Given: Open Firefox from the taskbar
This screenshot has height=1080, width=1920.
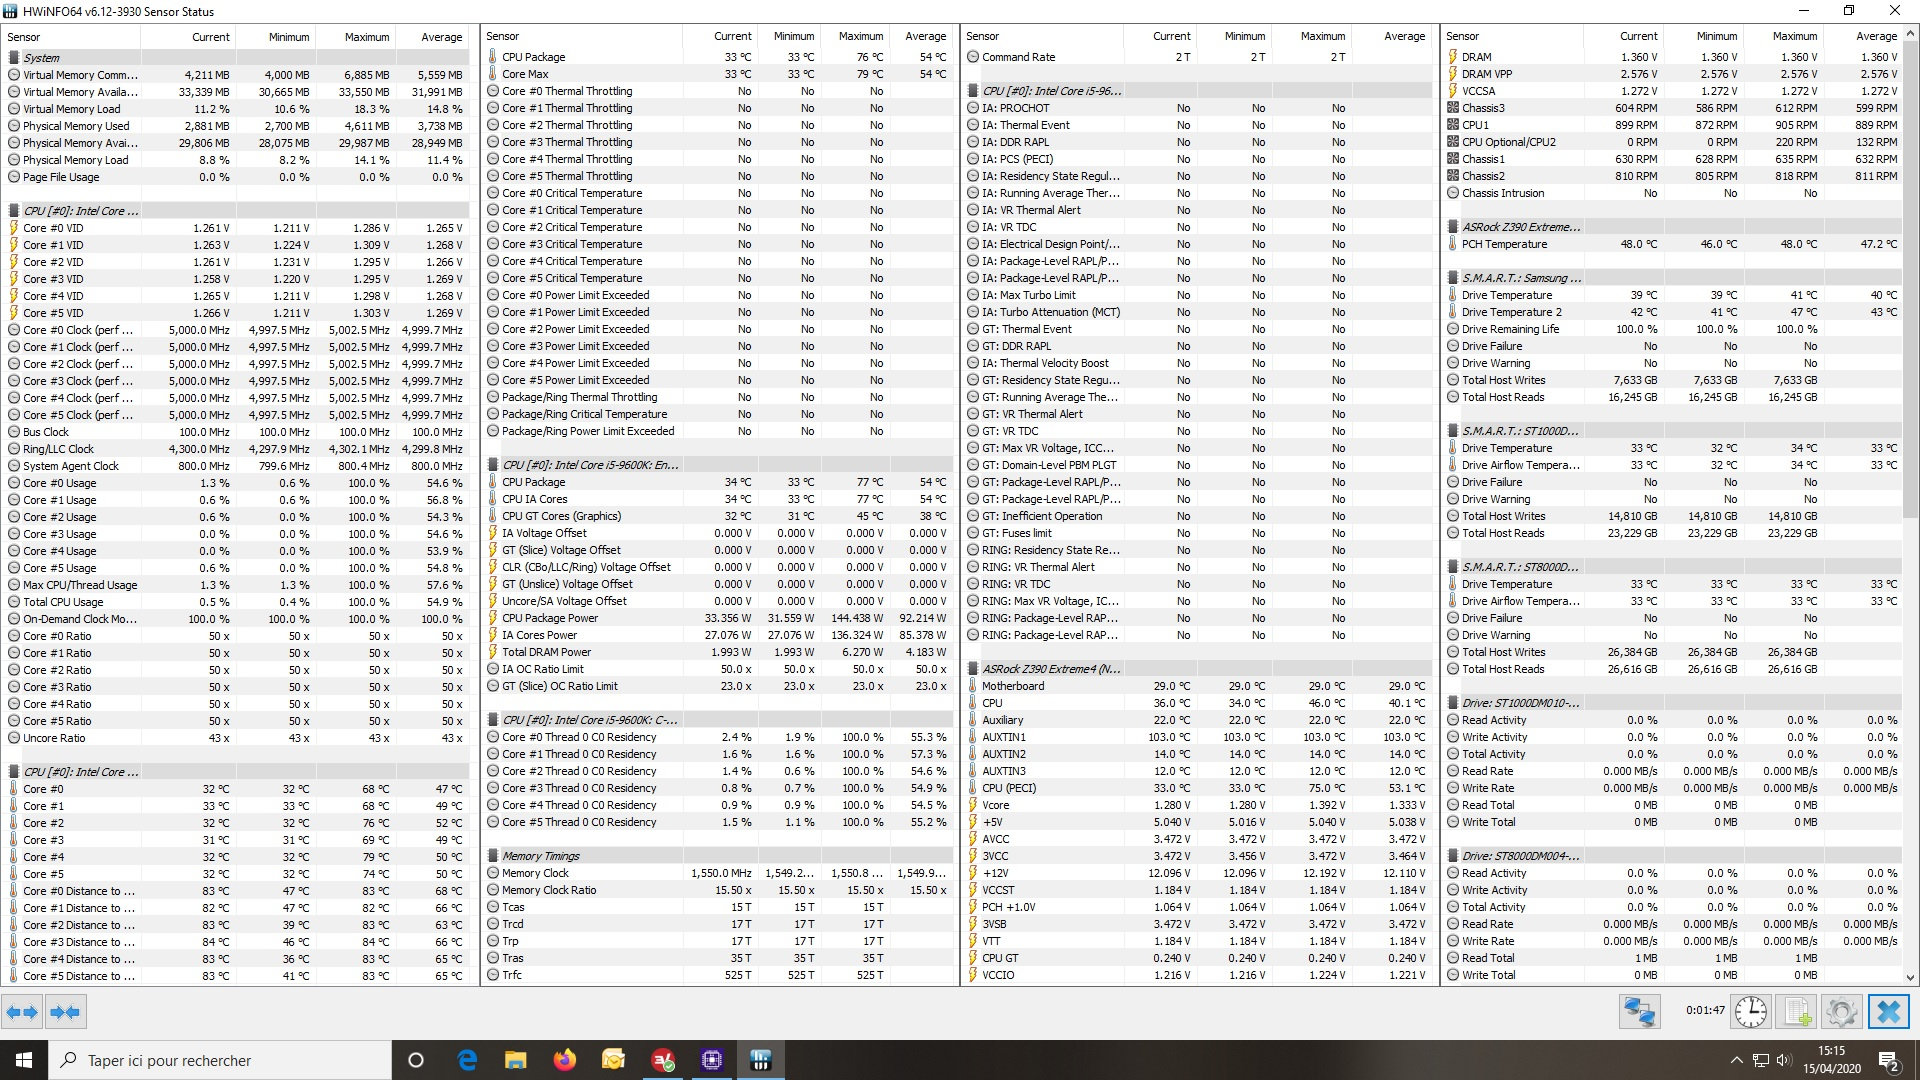Looking at the screenshot, I should [565, 1060].
